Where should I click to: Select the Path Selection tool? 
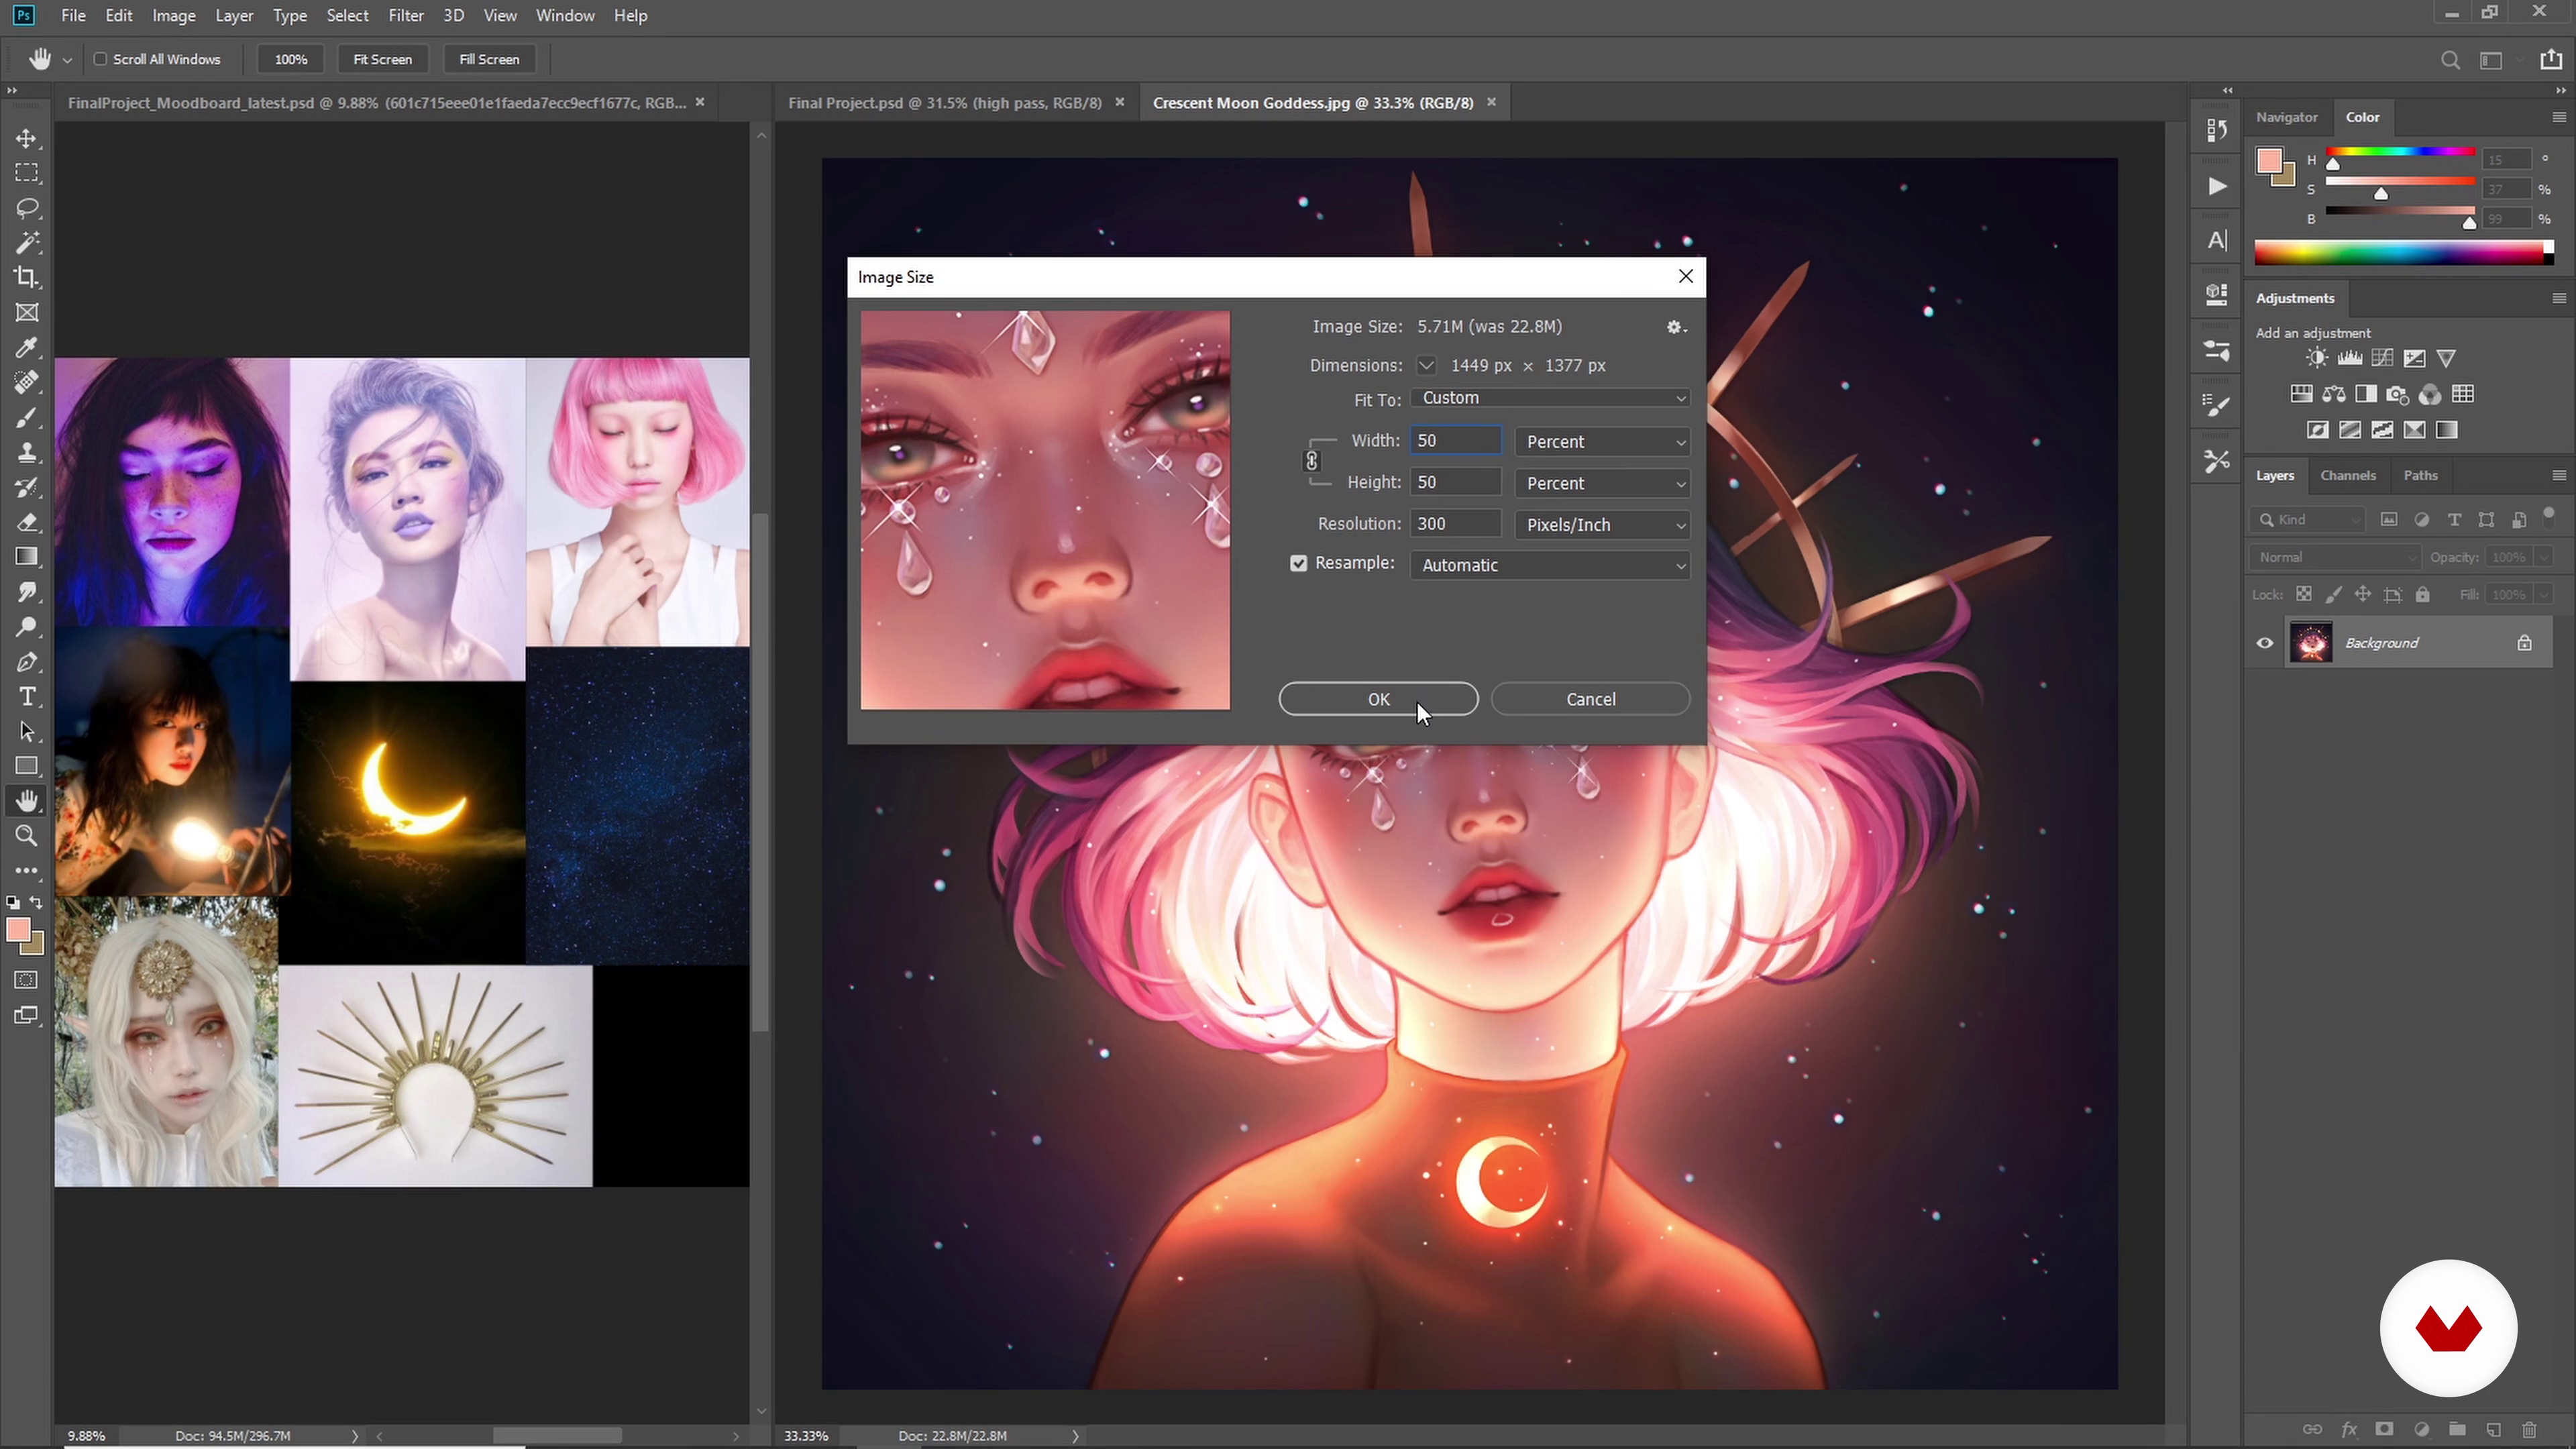27,732
